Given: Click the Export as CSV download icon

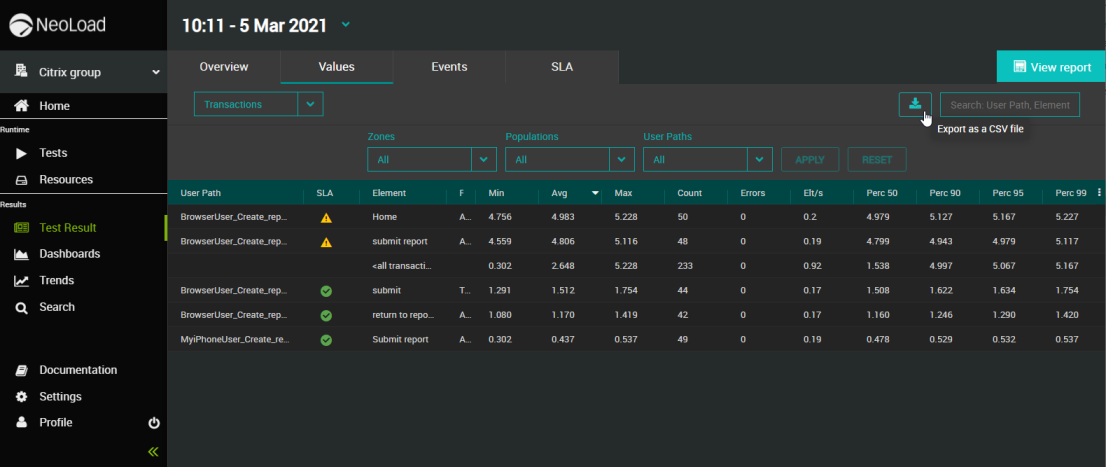Looking at the screenshot, I should (x=915, y=104).
